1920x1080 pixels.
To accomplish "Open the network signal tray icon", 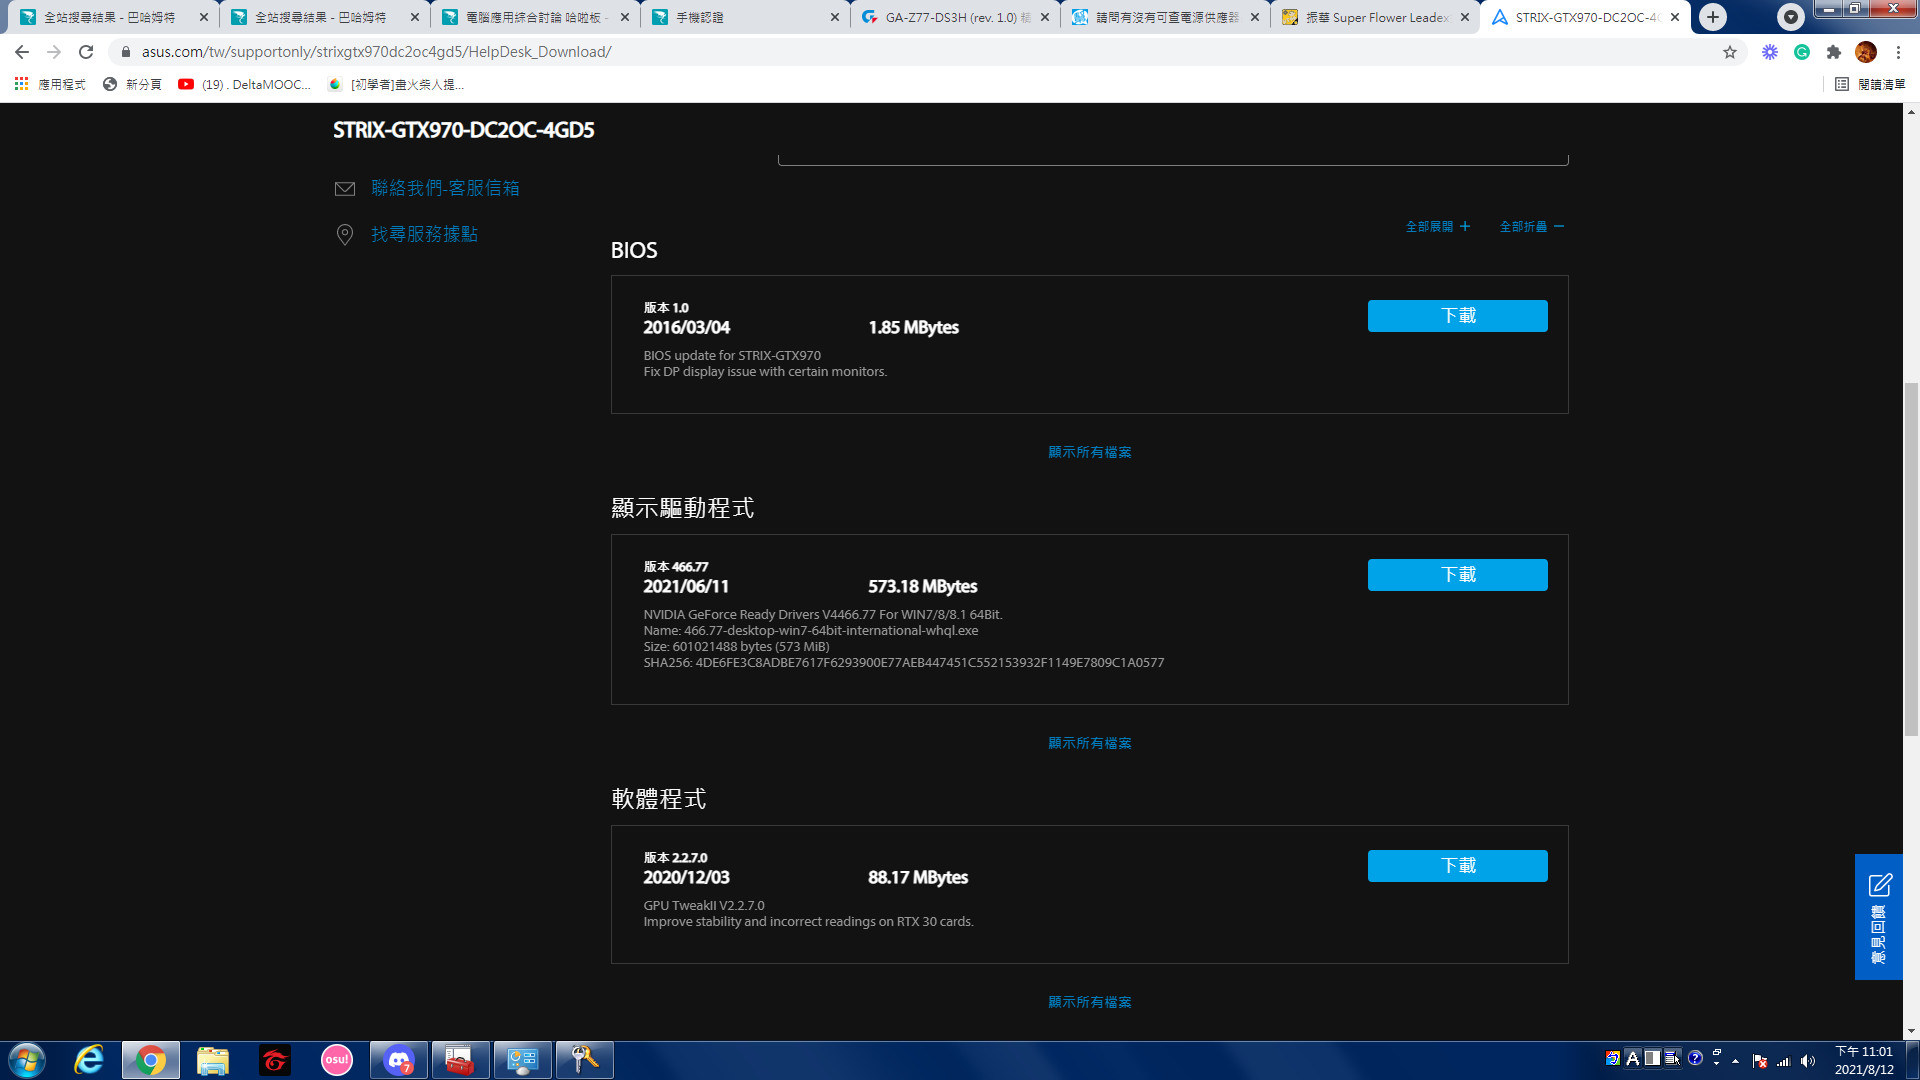I will point(1783,1061).
